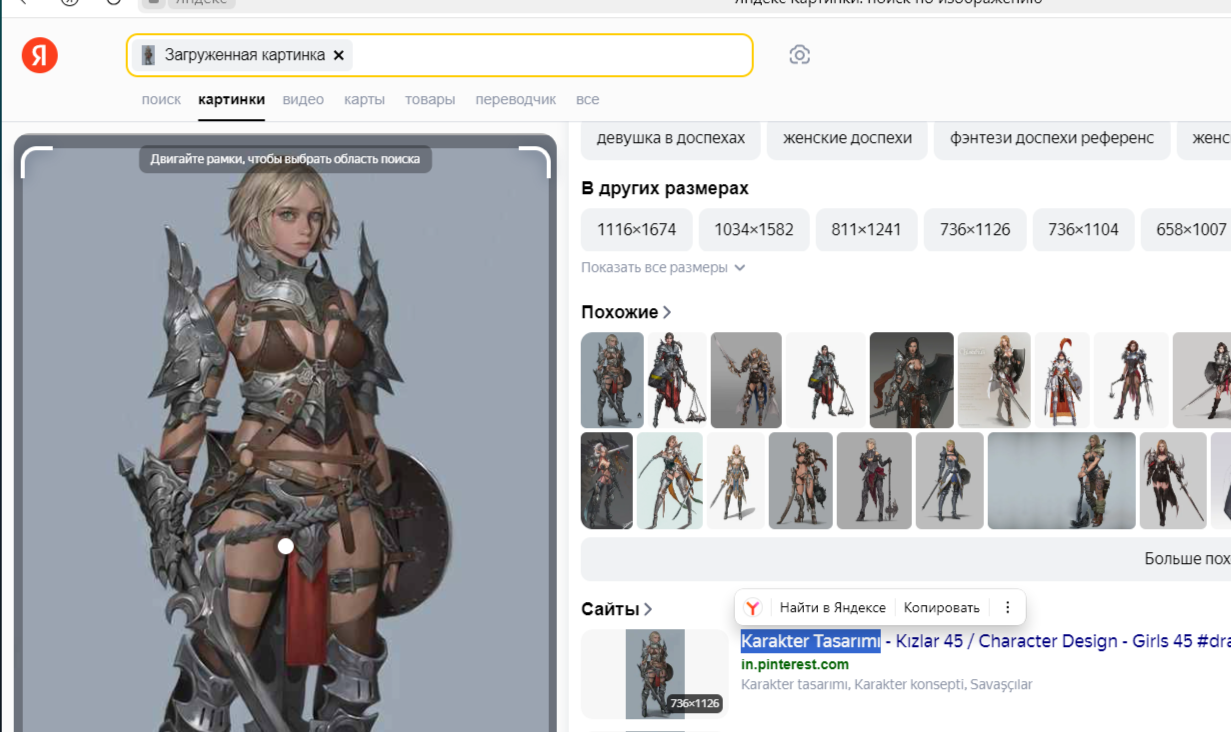This screenshot has width=1231, height=732.
Task: Open similar image with red-plumed helmet warrior
Action: (1062, 380)
